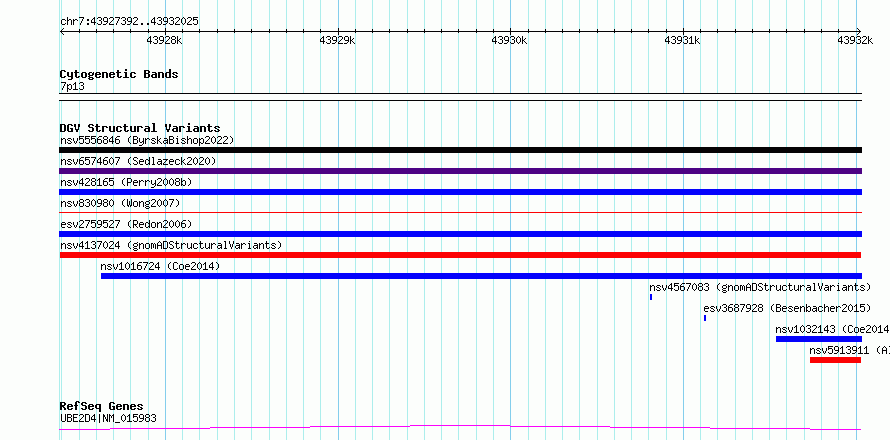Click the ruler's right arrowhead
This screenshot has width=890, height=440.
pos(859,31)
